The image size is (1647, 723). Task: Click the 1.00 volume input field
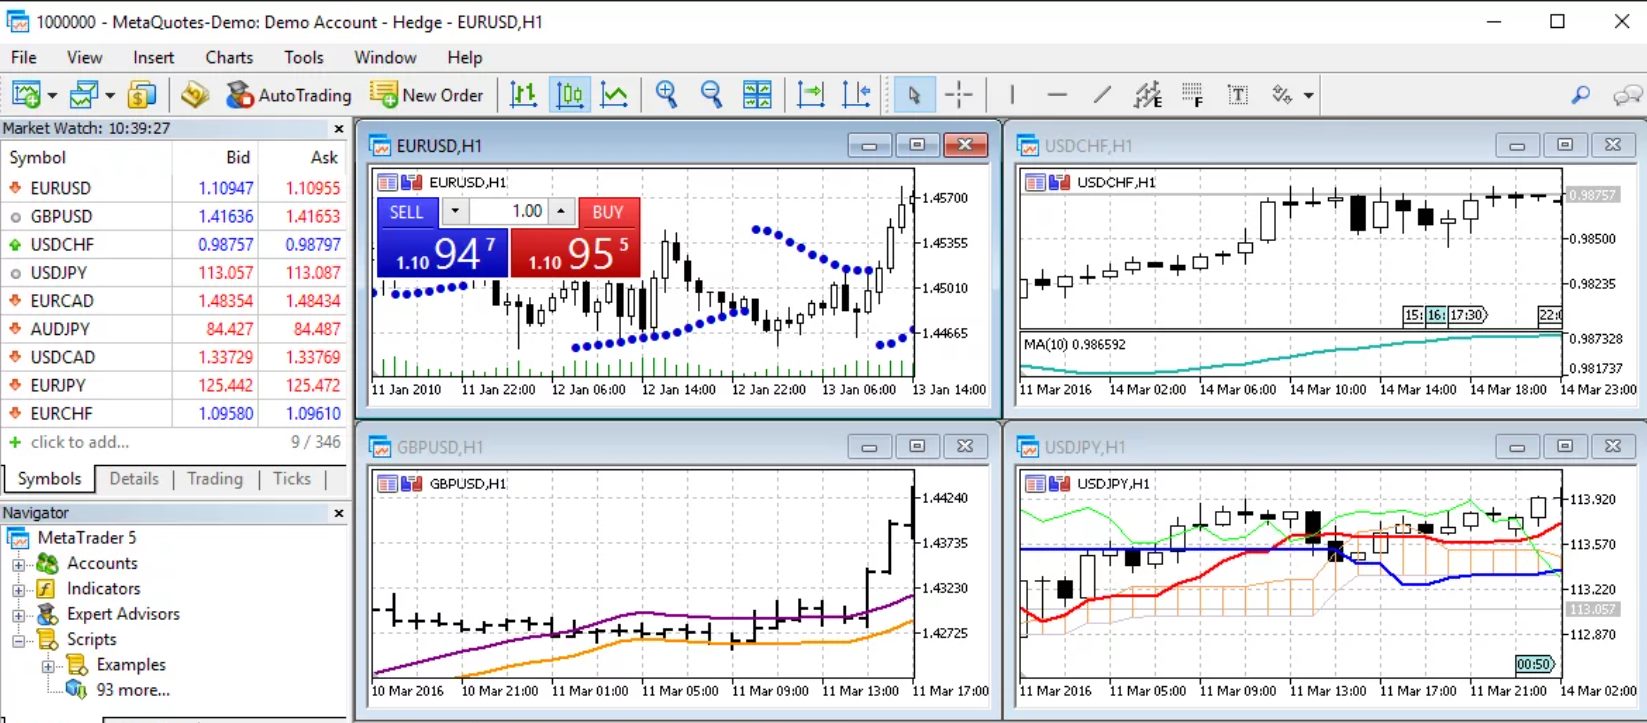[x=508, y=211]
